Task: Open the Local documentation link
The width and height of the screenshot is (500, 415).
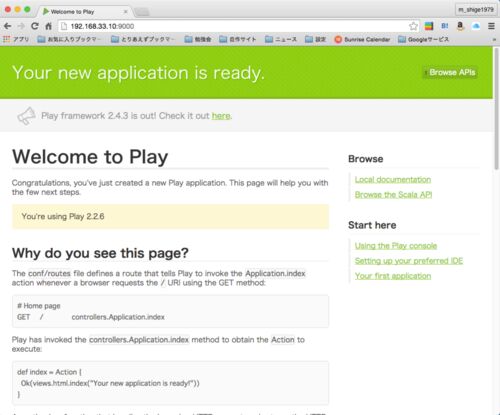Action: pos(393,180)
